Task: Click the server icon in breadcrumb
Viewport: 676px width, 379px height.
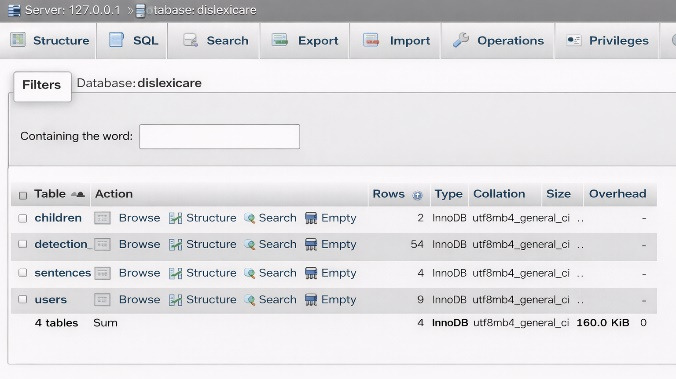Action: tap(14, 10)
